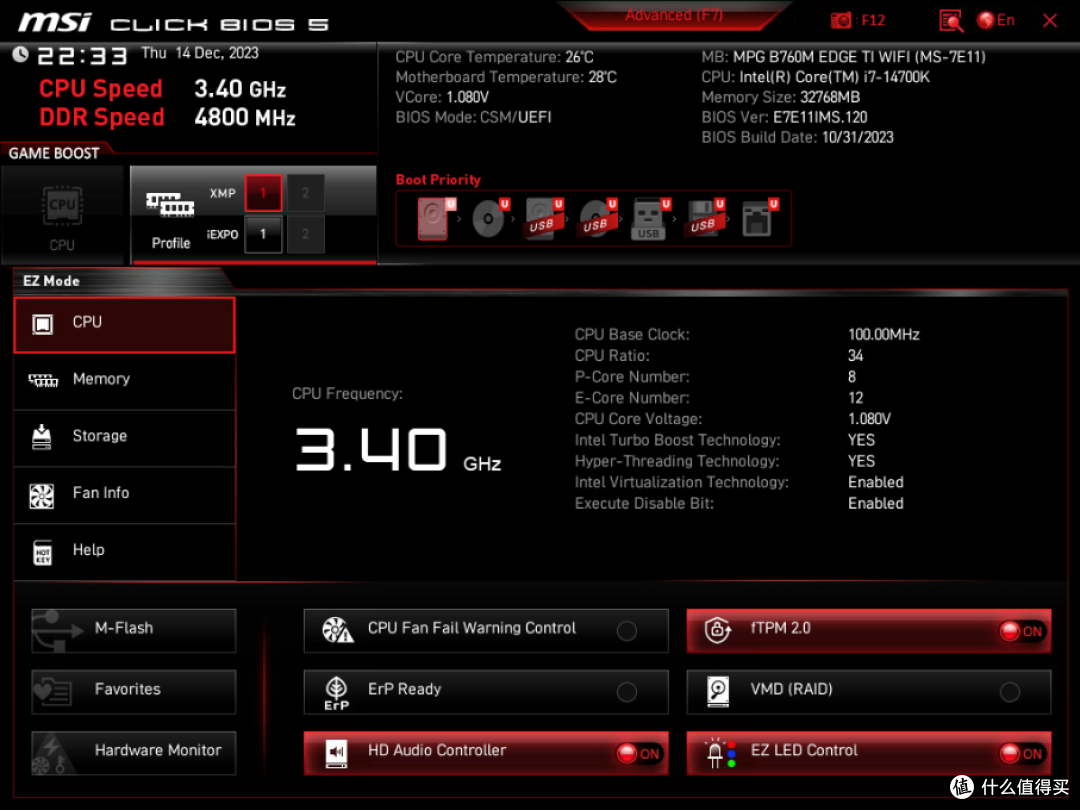Click the clock time 22:33
The image size is (1080, 810).
click(82, 56)
